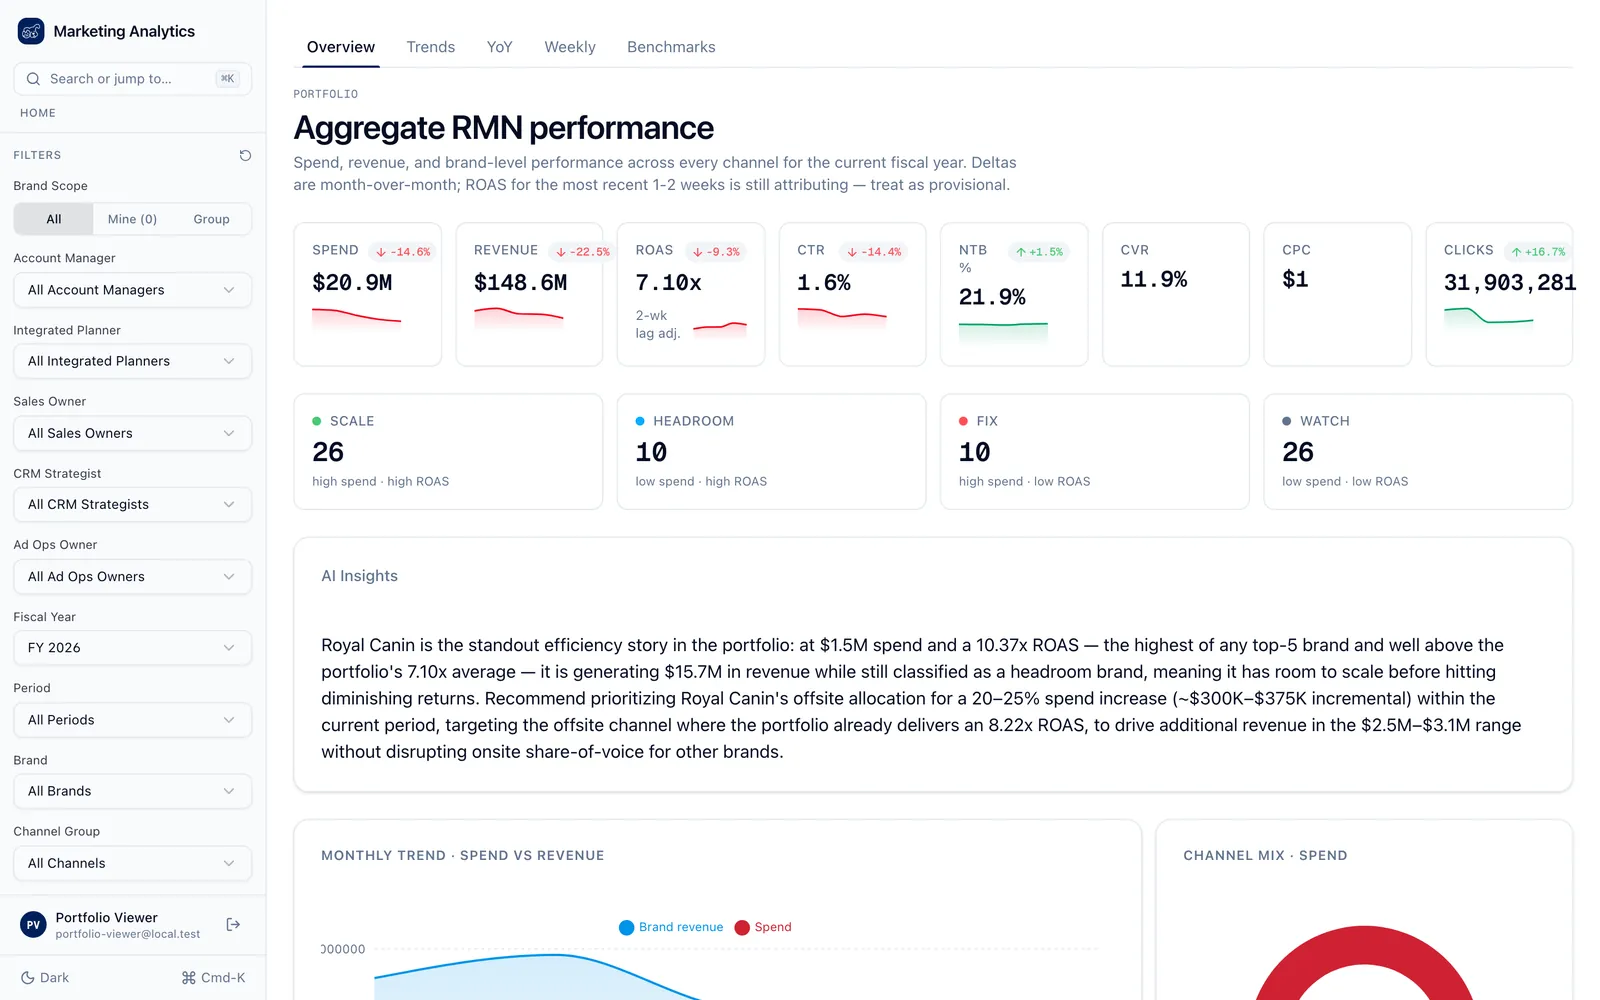The height and width of the screenshot is (1000, 1600).
Task: Click the portfolio-viewer@local.test email
Action: pyautogui.click(x=128, y=934)
